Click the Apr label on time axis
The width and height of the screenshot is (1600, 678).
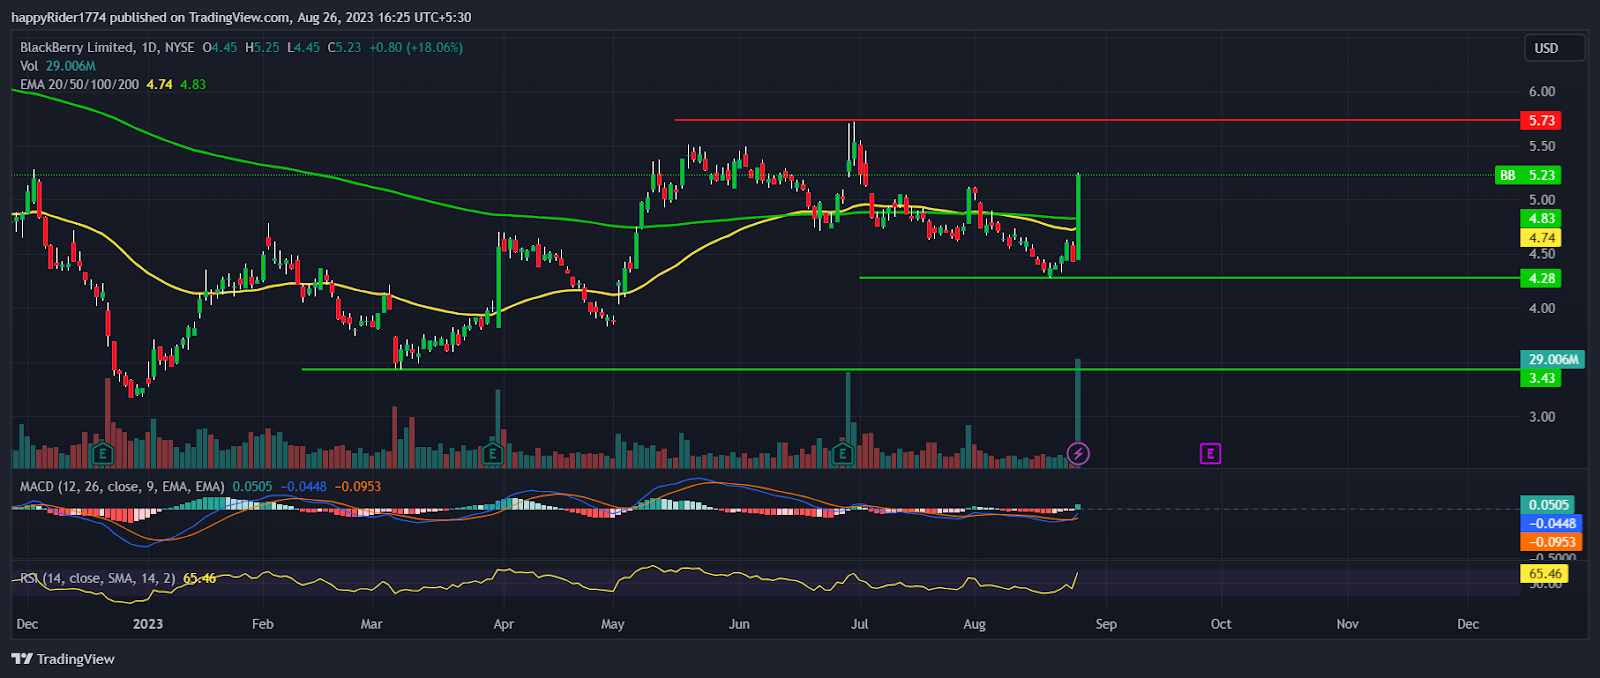504,624
